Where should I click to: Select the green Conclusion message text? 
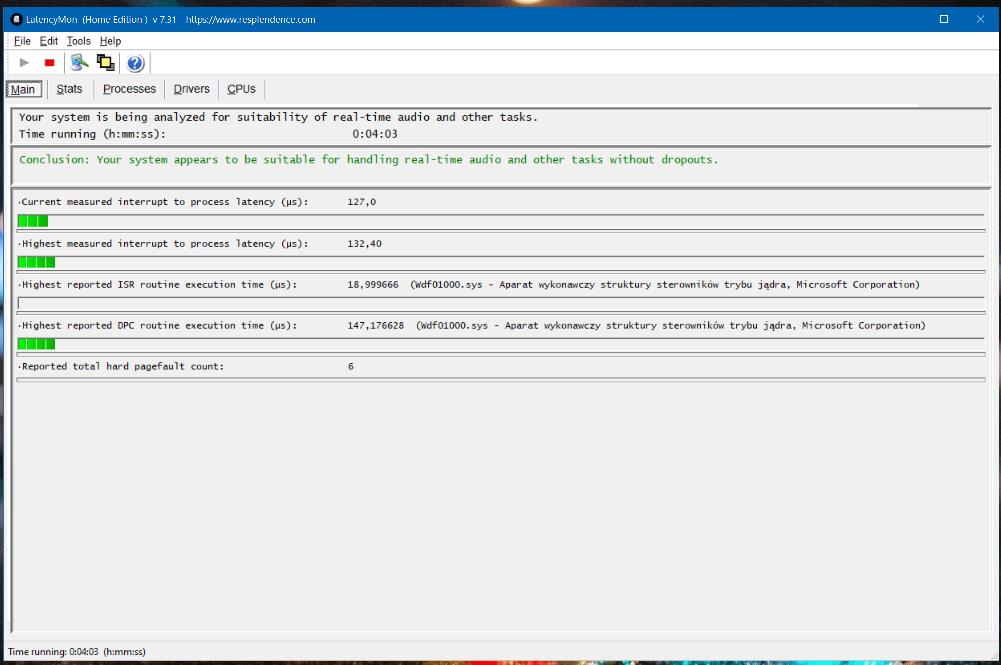click(x=368, y=160)
